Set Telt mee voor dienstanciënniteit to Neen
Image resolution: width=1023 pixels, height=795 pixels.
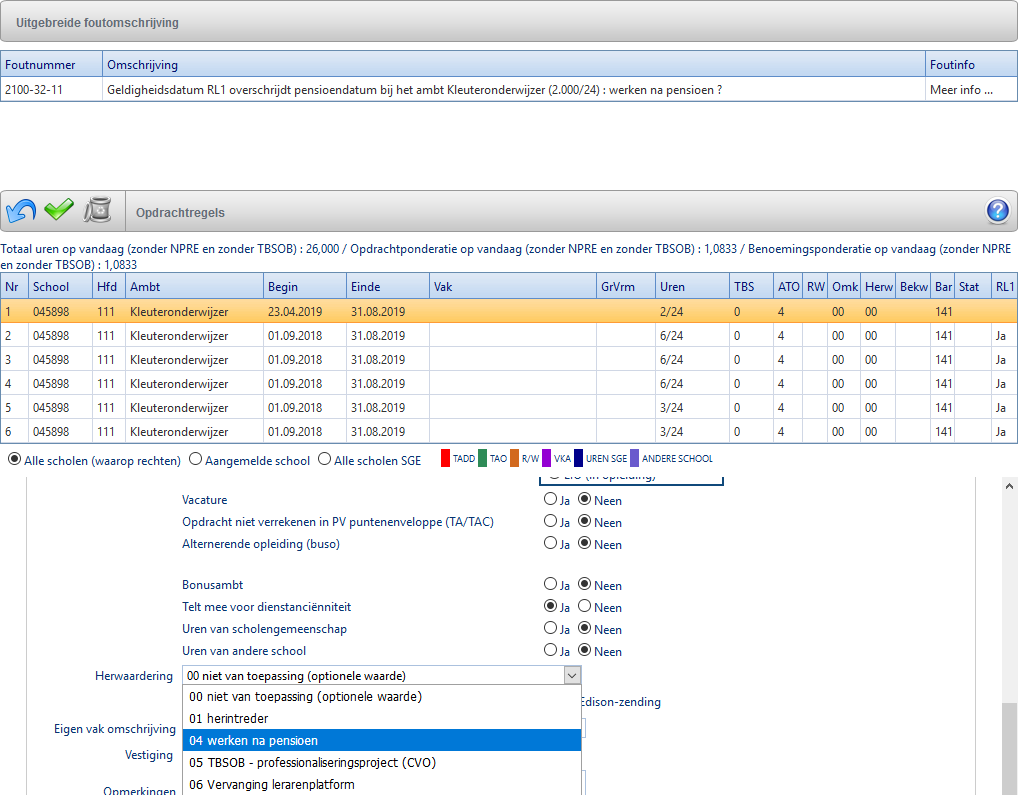pyautogui.click(x=585, y=606)
